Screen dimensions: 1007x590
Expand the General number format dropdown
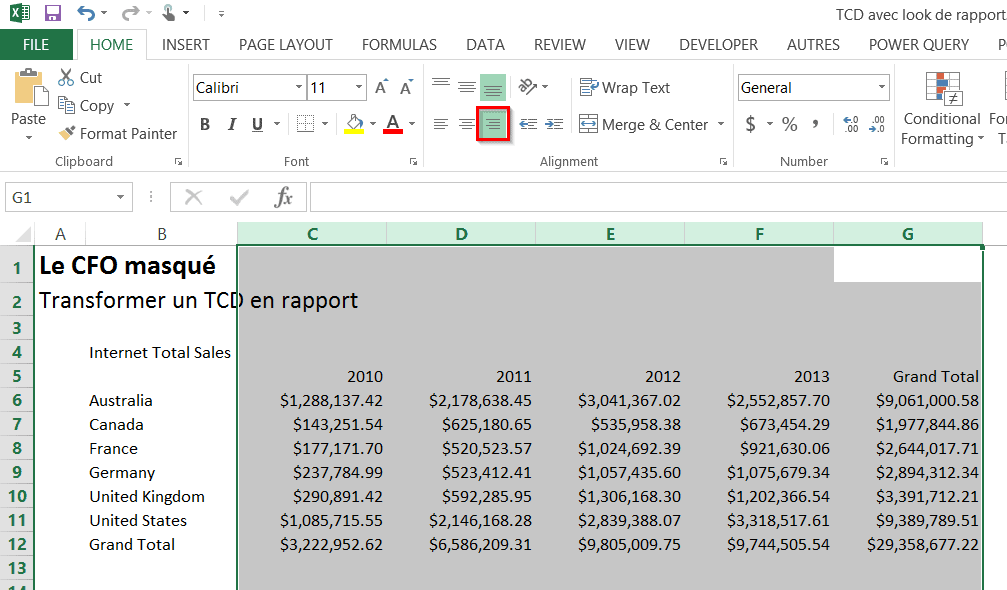tap(881, 88)
